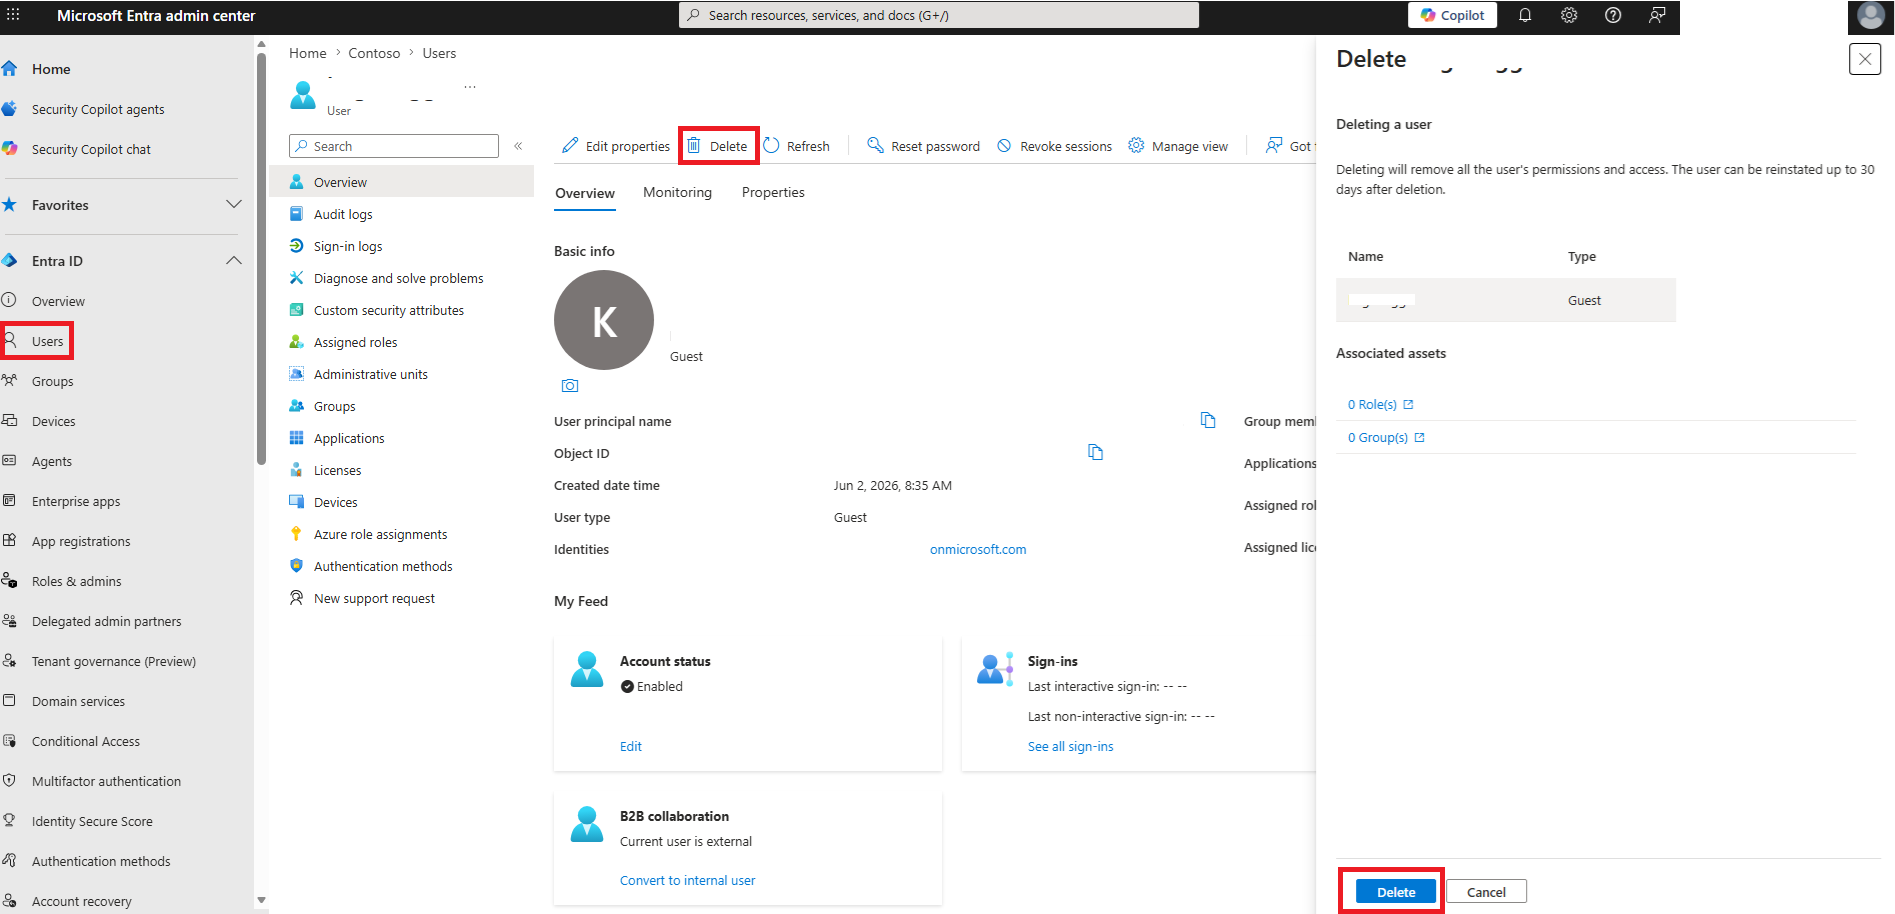1895x914 pixels.
Task: Click the feedback icon in top bar
Action: click(1657, 15)
